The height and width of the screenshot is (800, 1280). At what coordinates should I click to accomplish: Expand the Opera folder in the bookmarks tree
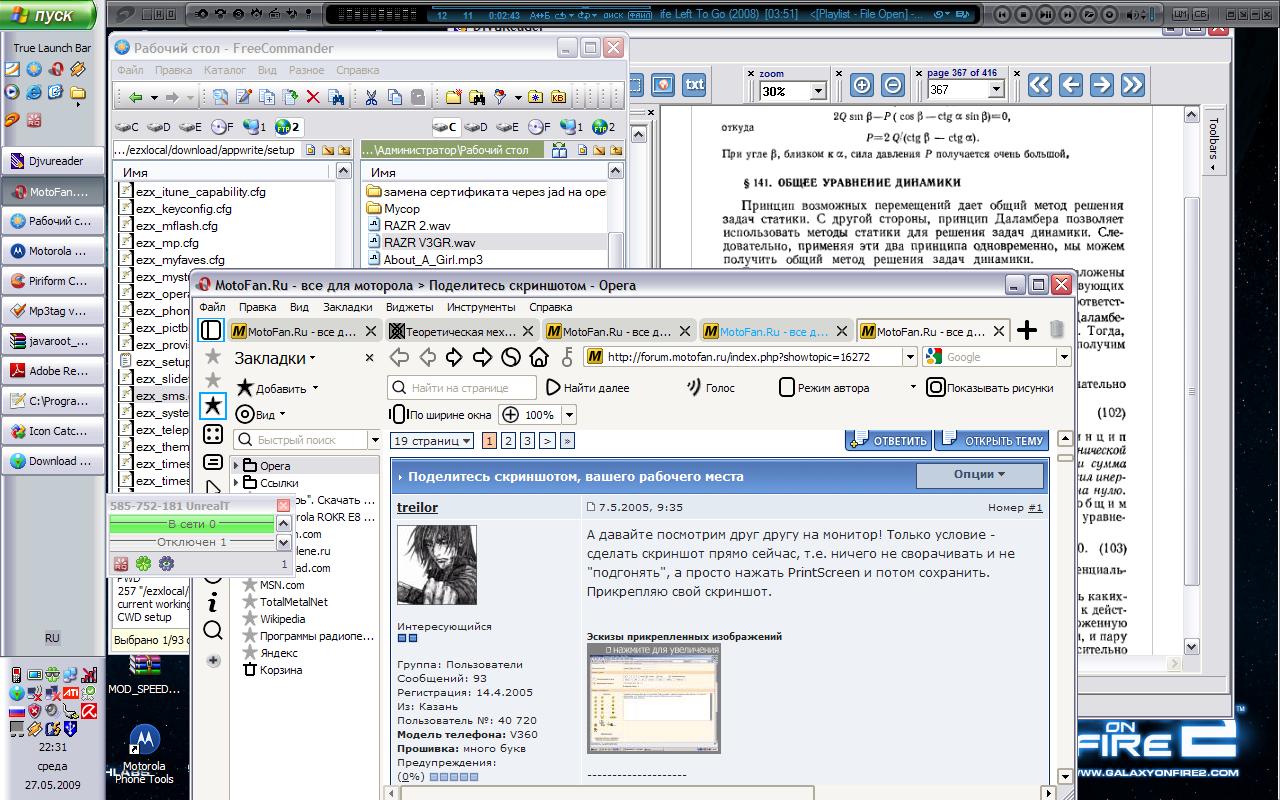tap(237, 466)
